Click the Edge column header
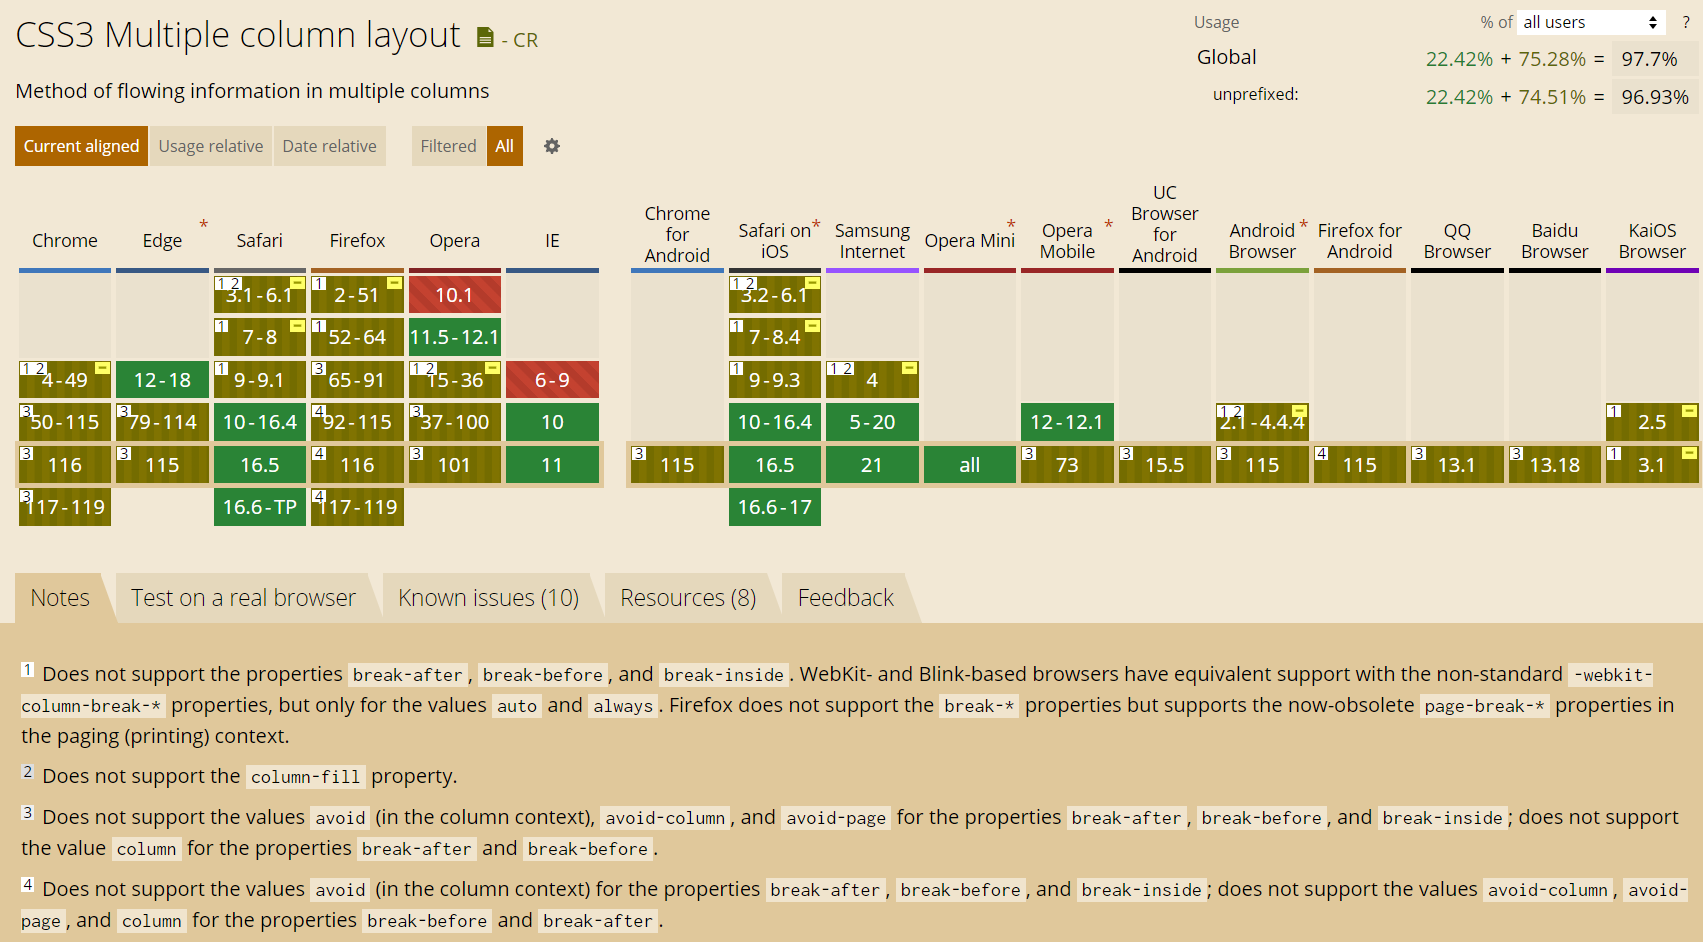The image size is (1703, 942). pos(162,241)
